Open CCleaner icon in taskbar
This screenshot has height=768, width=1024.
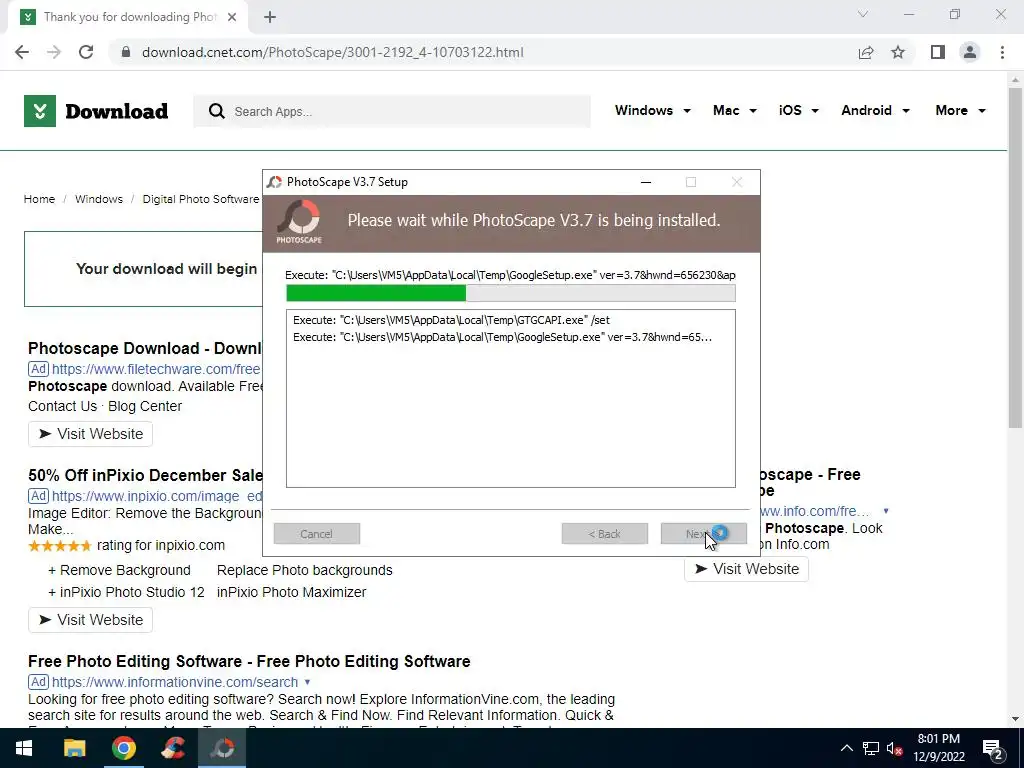[173, 748]
